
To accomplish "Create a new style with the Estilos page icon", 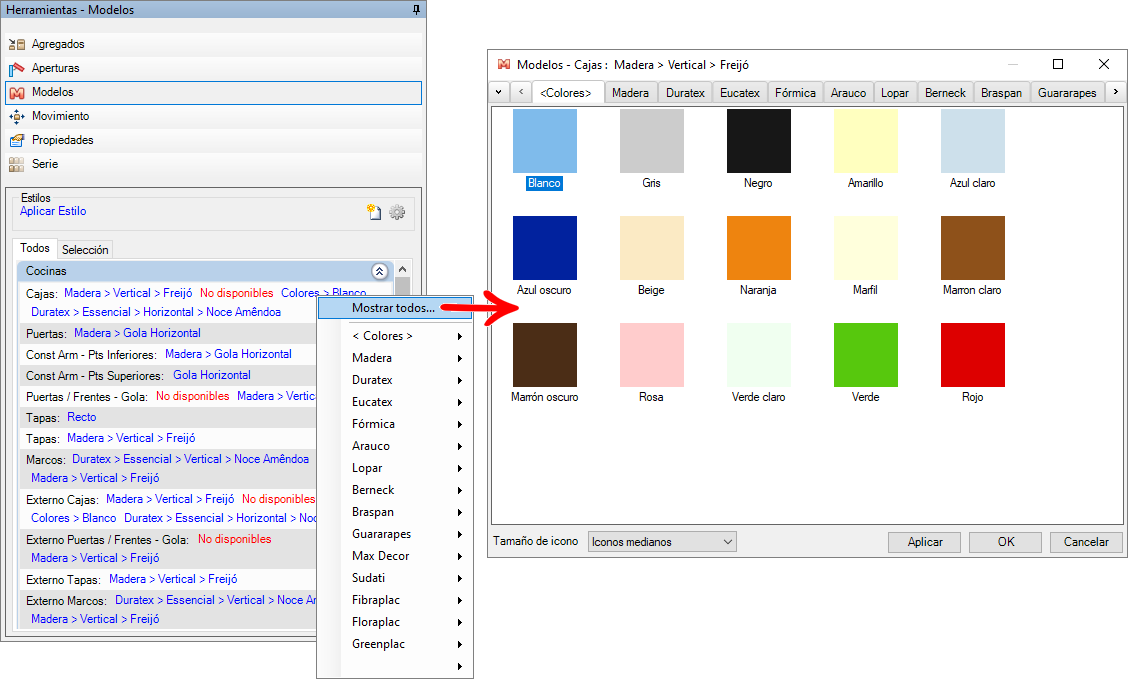I will tap(374, 212).
